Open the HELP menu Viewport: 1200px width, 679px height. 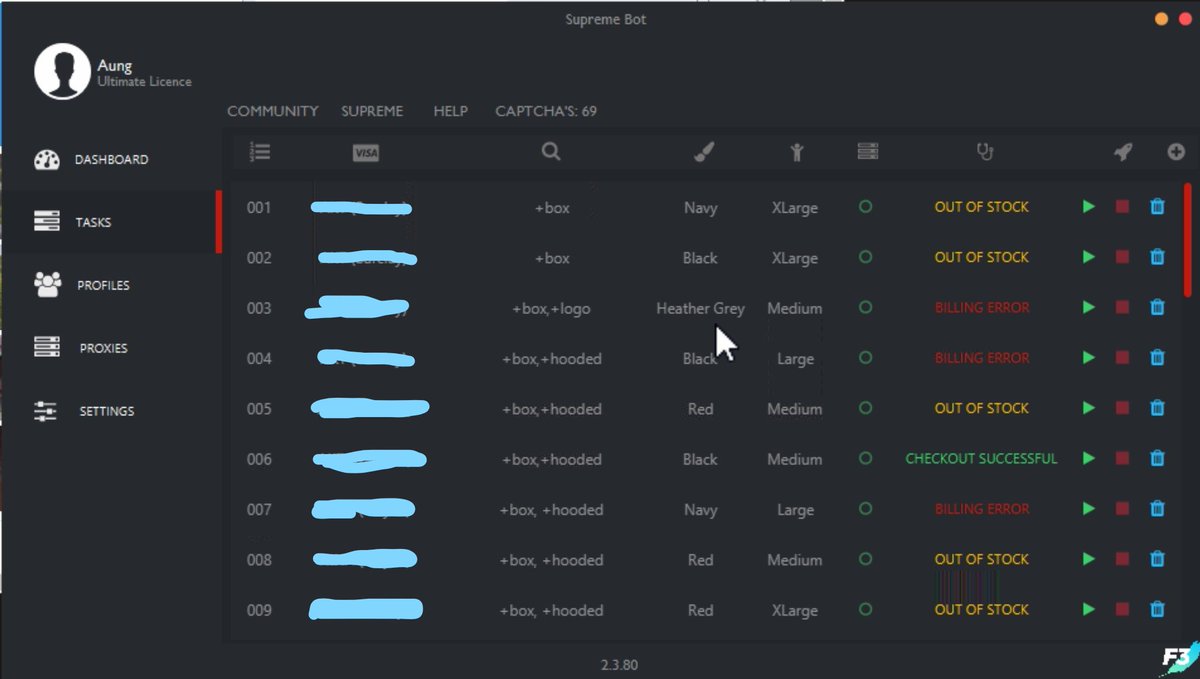(x=450, y=111)
